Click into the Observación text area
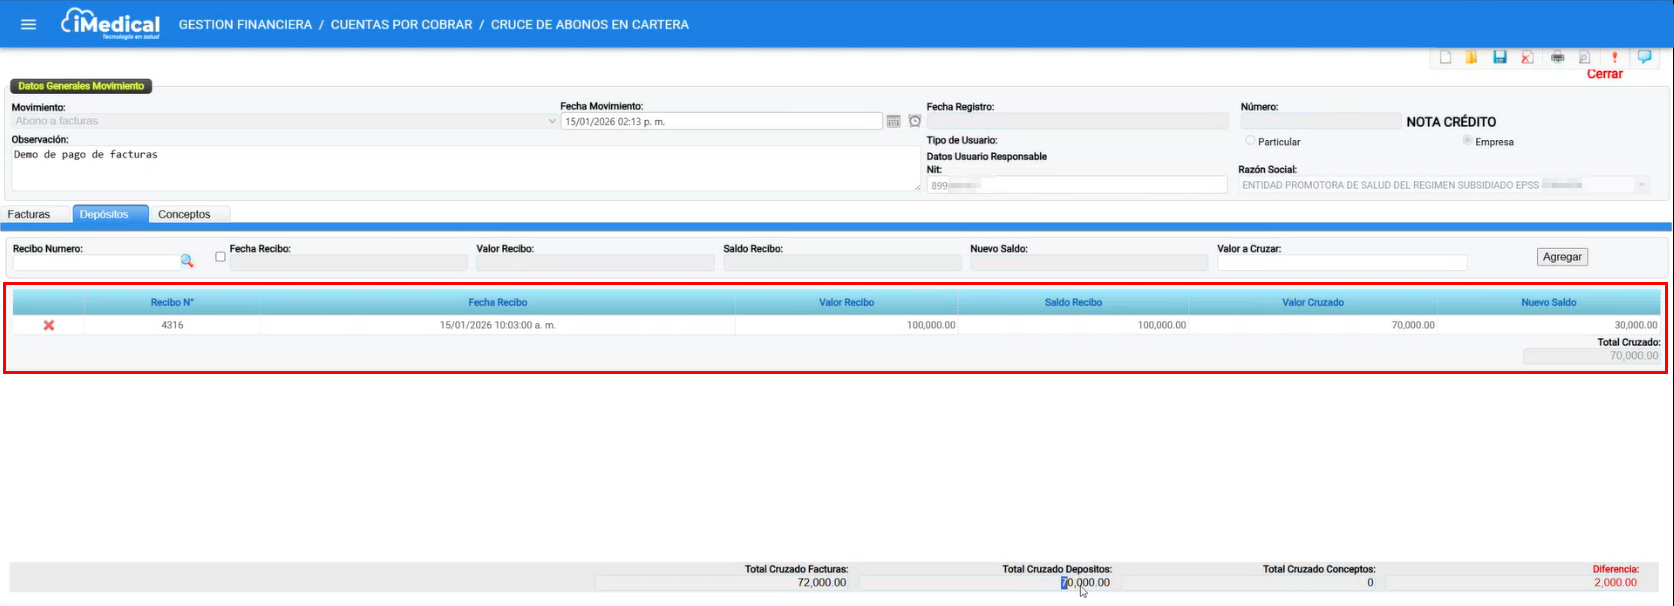Screen dimensions: 1674x606 pos(465,168)
